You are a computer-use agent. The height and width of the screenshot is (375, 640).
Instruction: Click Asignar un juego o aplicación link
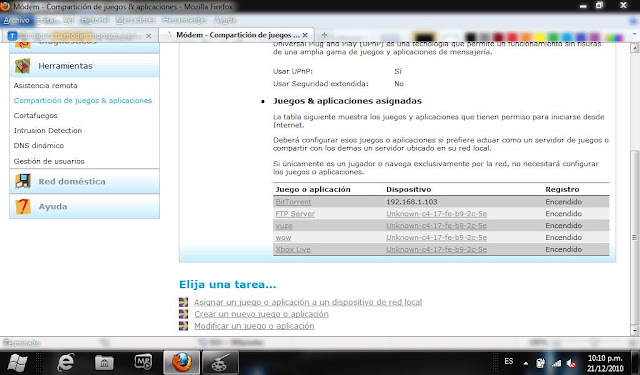pyautogui.click(x=308, y=302)
